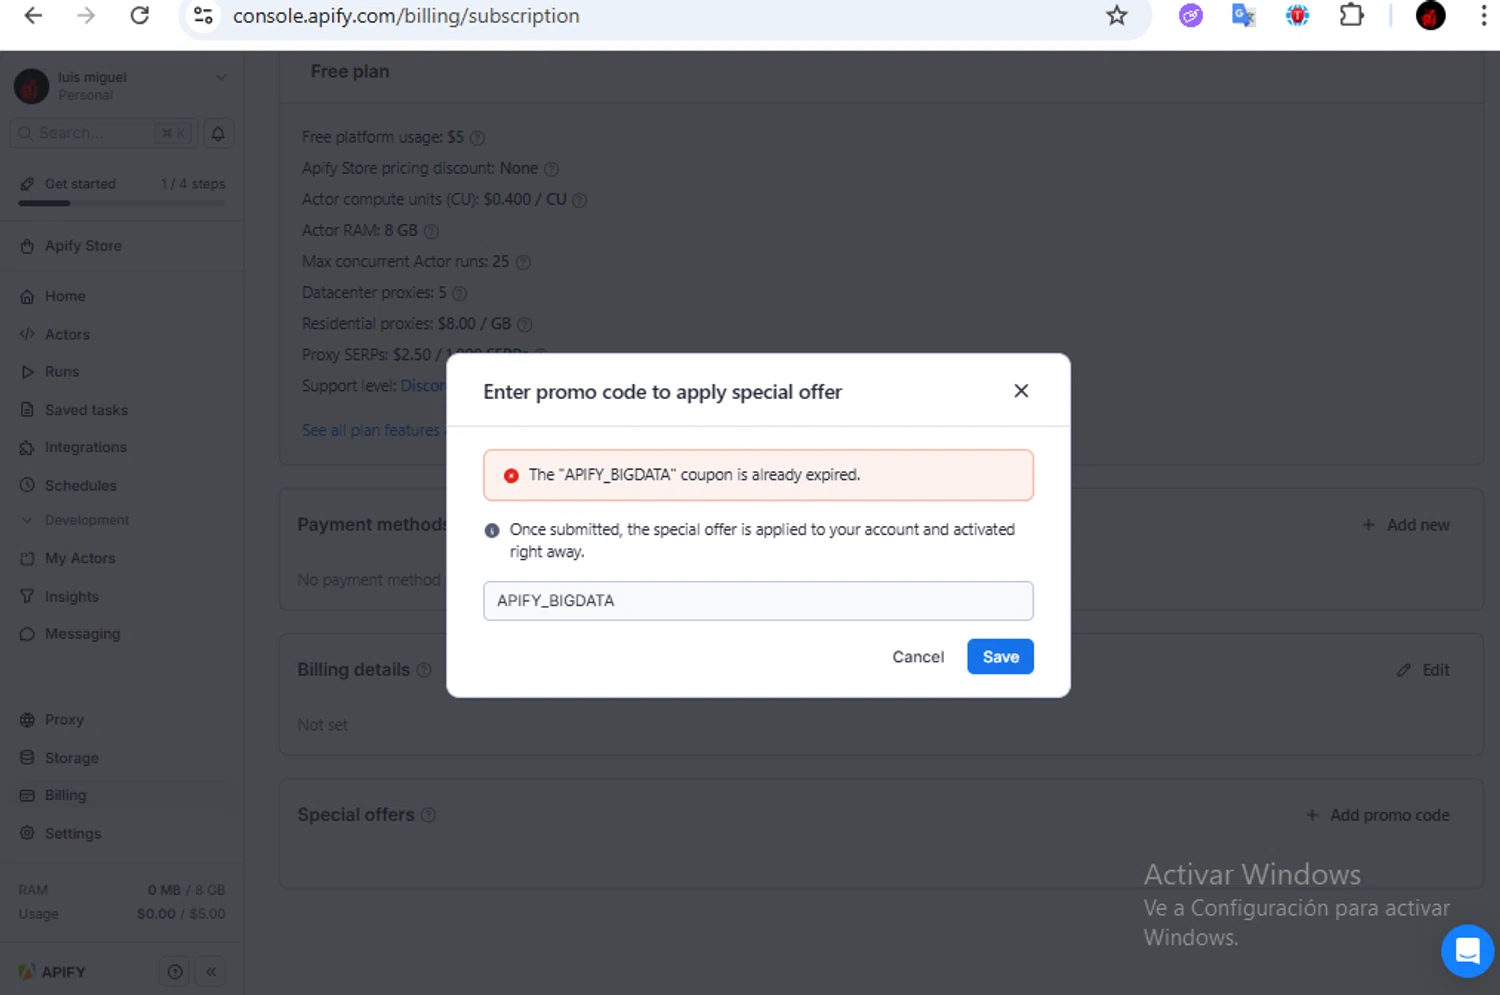
Task: Cancel the promo code dialog
Action: tap(918, 657)
